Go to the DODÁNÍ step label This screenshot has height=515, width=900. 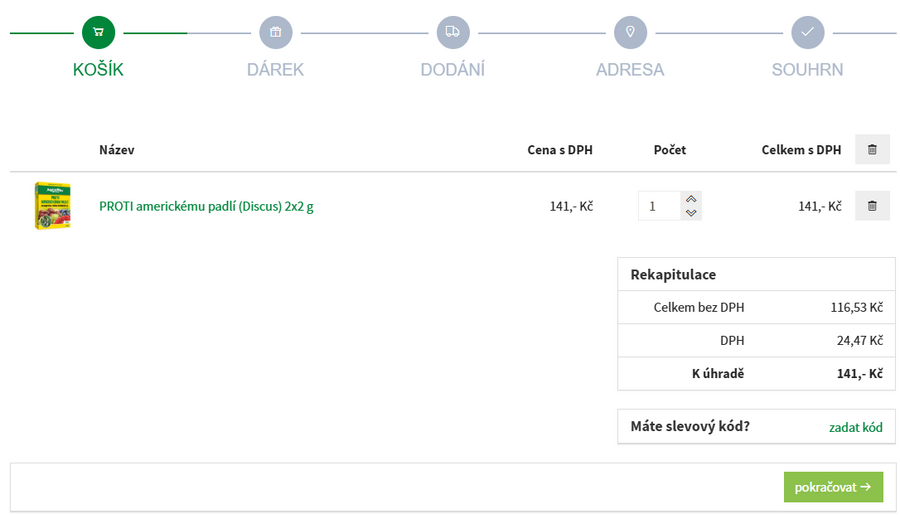coord(453,70)
